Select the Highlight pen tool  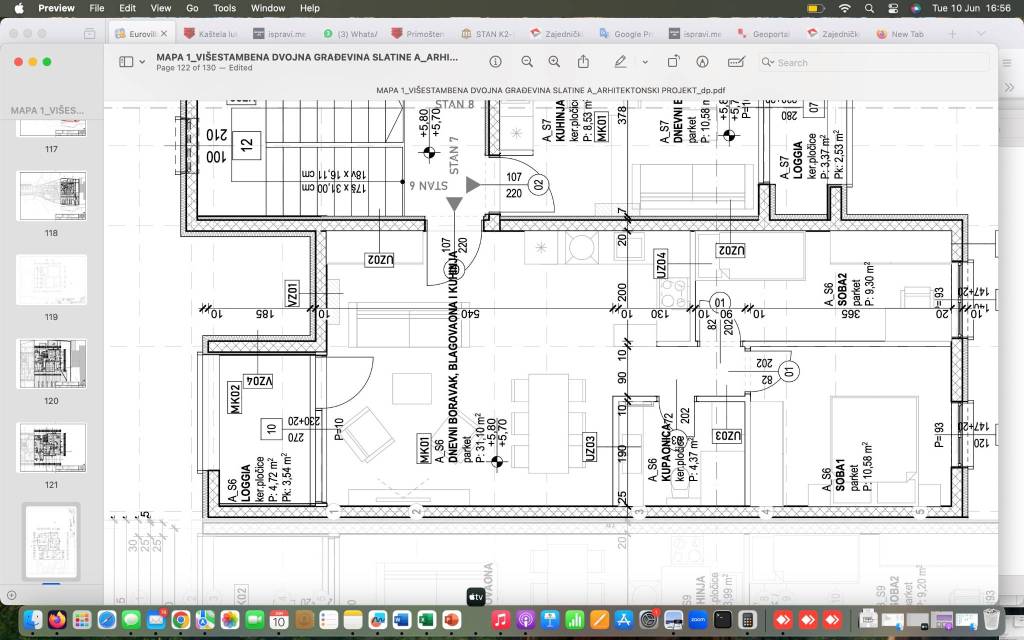tap(620, 62)
